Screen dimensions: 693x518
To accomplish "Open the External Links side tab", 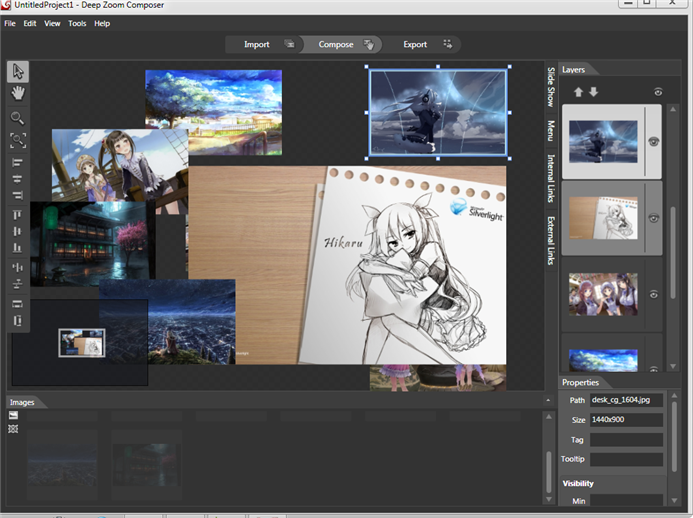I will click(x=551, y=240).
